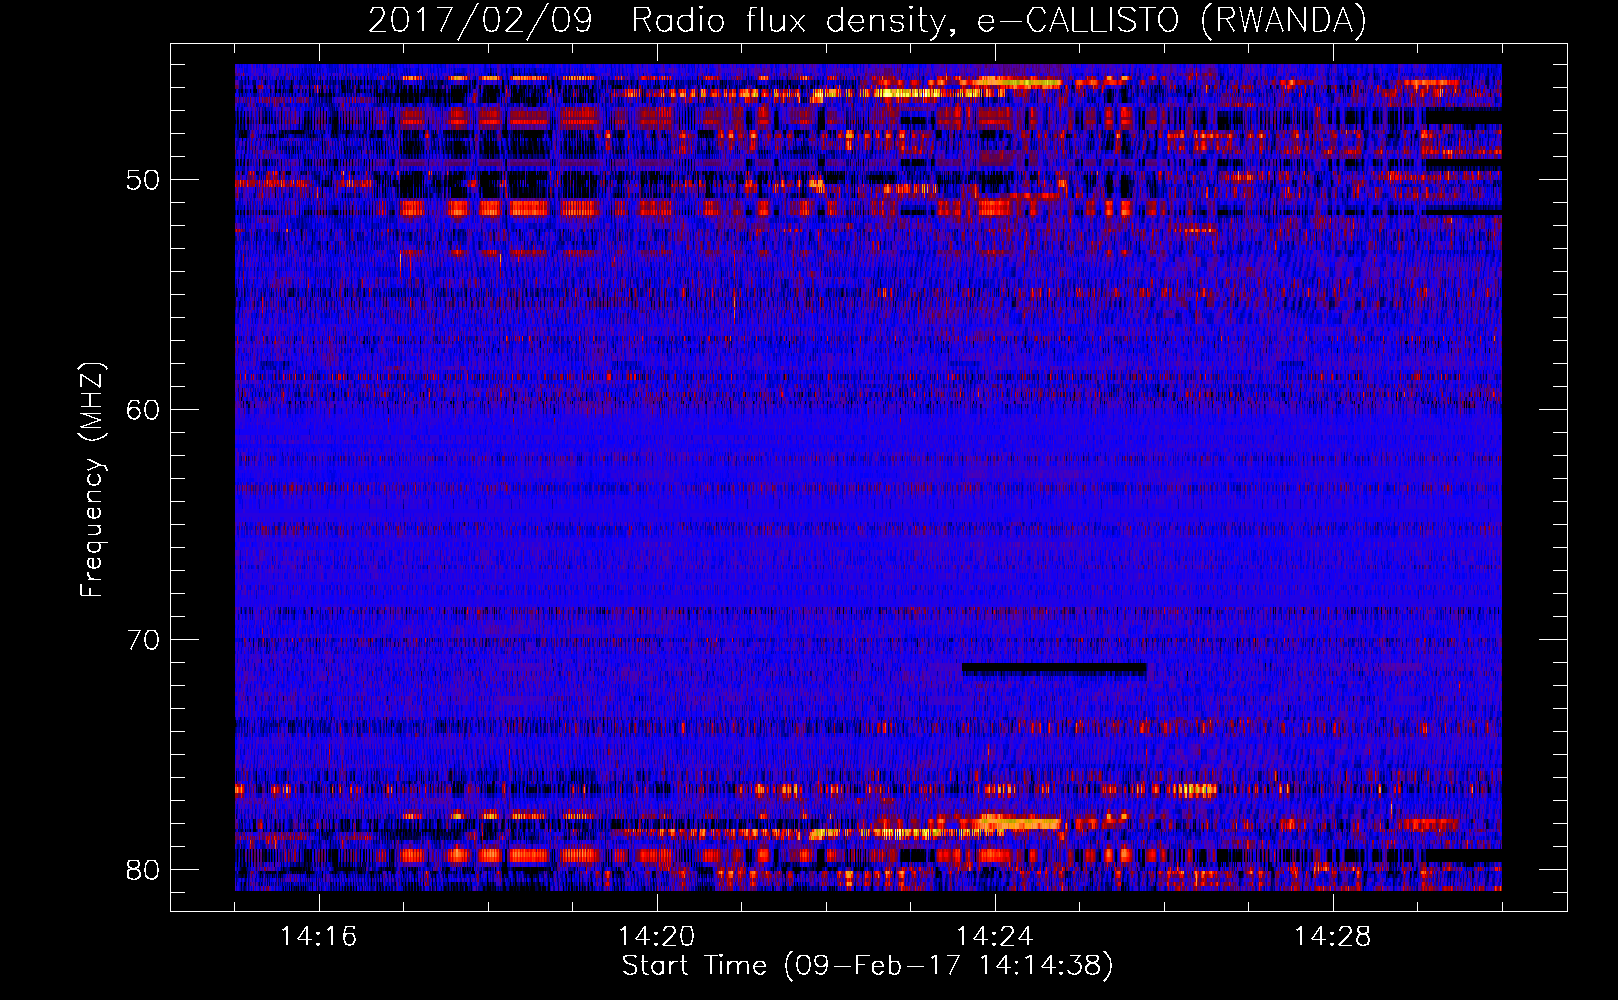The height and width of the screenshot is (1000, 1618).
Task: Click the date "2017/02/09" in the title
Action: pos(480,21)
